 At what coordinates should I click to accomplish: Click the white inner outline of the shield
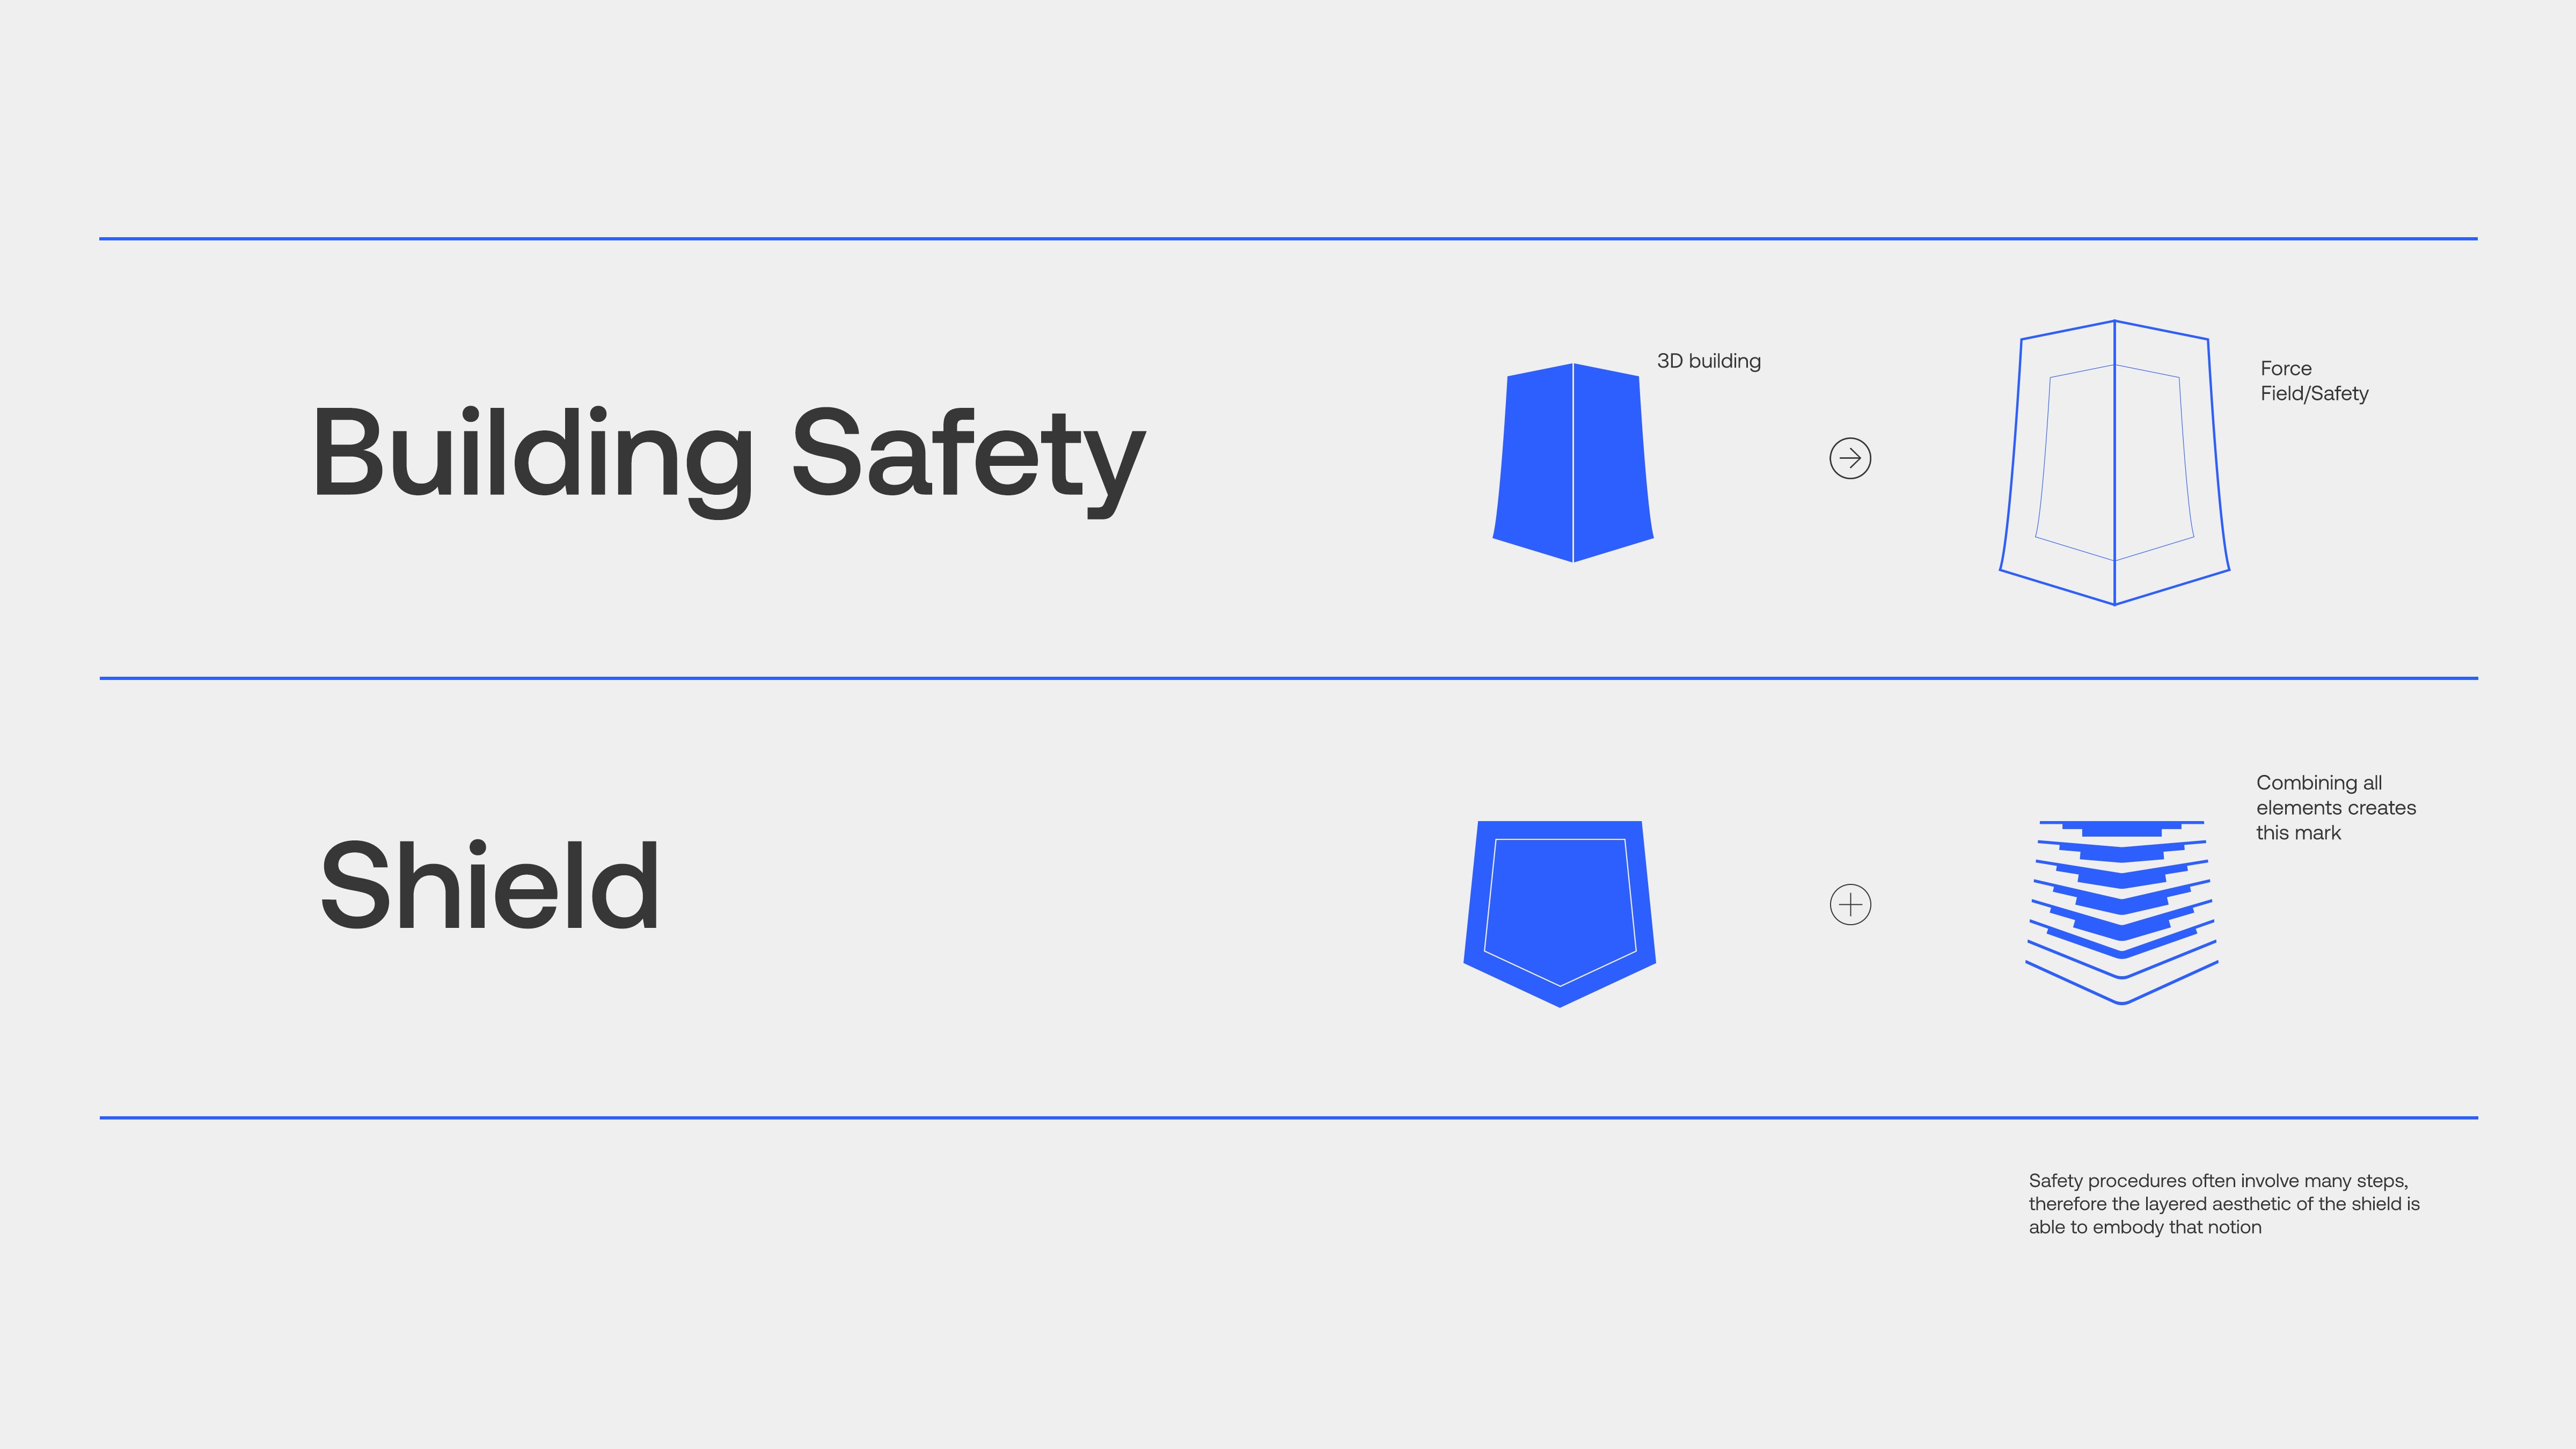[1560, 912]
